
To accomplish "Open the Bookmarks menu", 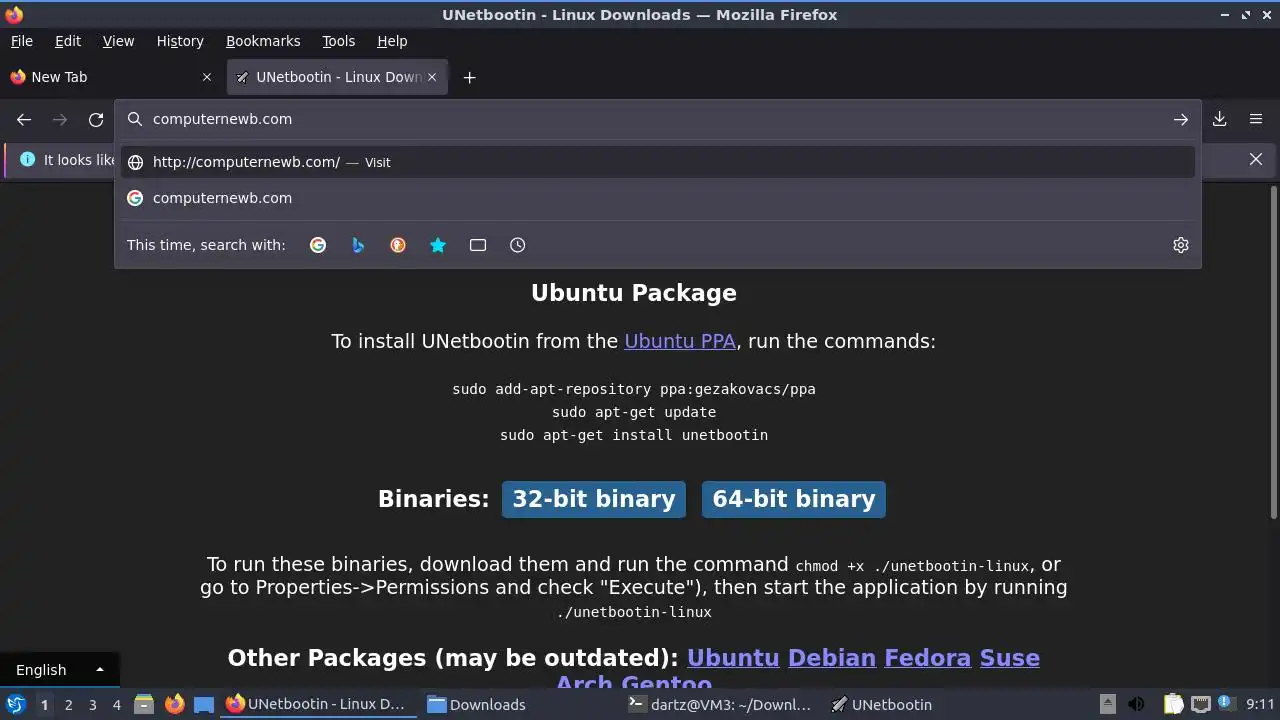I will [263, 41].
